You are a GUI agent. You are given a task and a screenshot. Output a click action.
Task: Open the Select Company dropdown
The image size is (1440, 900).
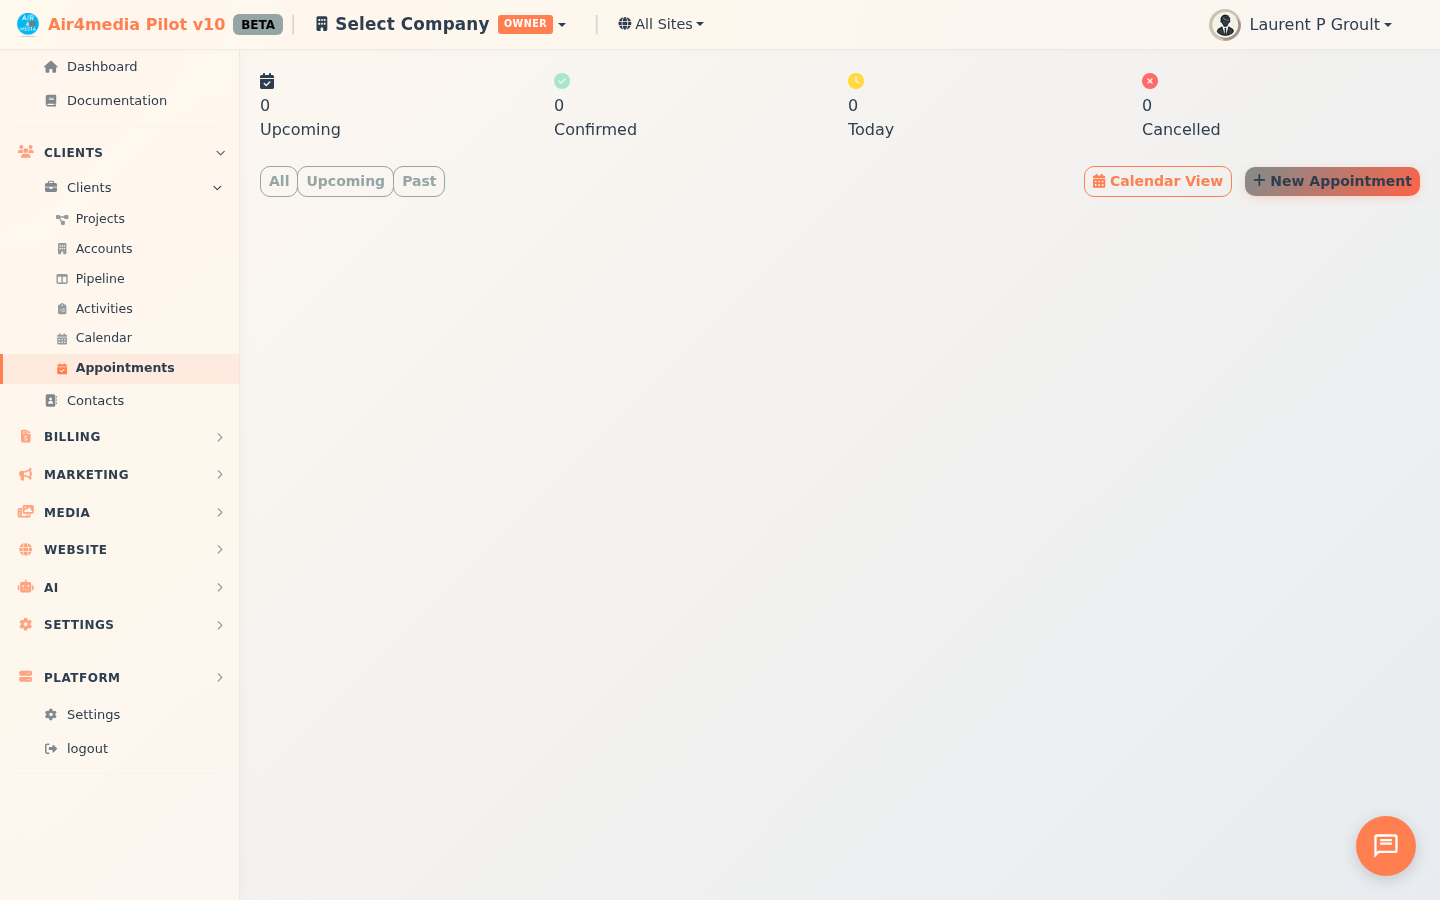click(440, 24)
